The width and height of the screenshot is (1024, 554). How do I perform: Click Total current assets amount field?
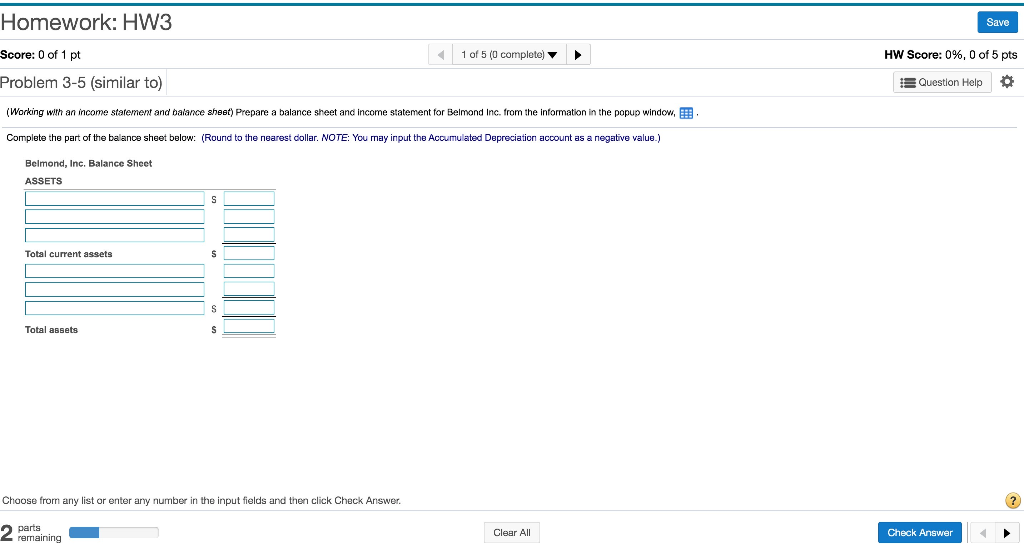[x=249, y=253]
